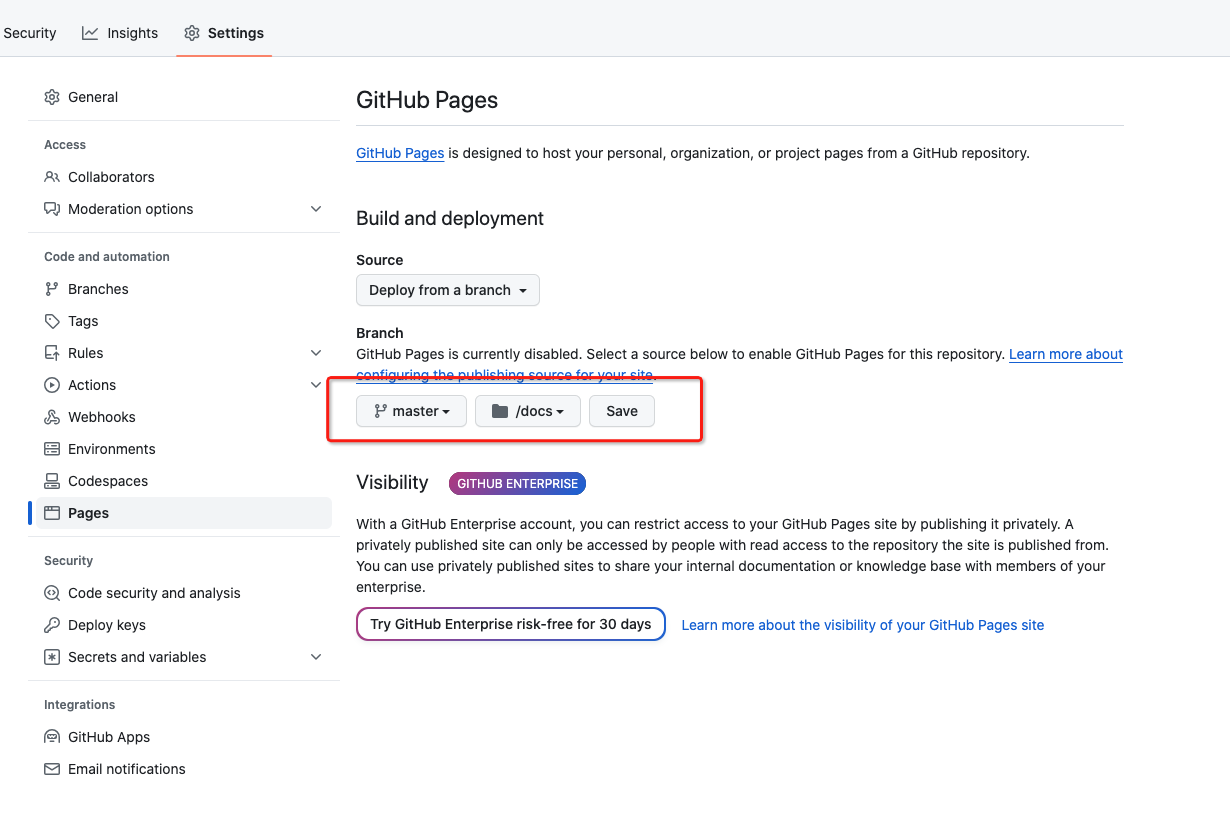Follow the GitHub Pages link in description
Screen dimensions: 1230x833
point(400,153)
